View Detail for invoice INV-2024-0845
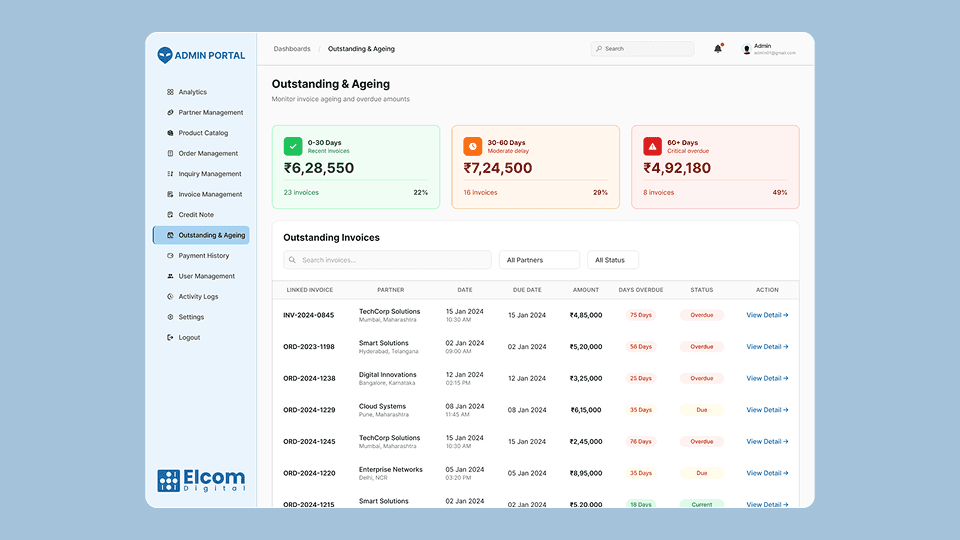960x540 pixels. (x=767, y=315)
